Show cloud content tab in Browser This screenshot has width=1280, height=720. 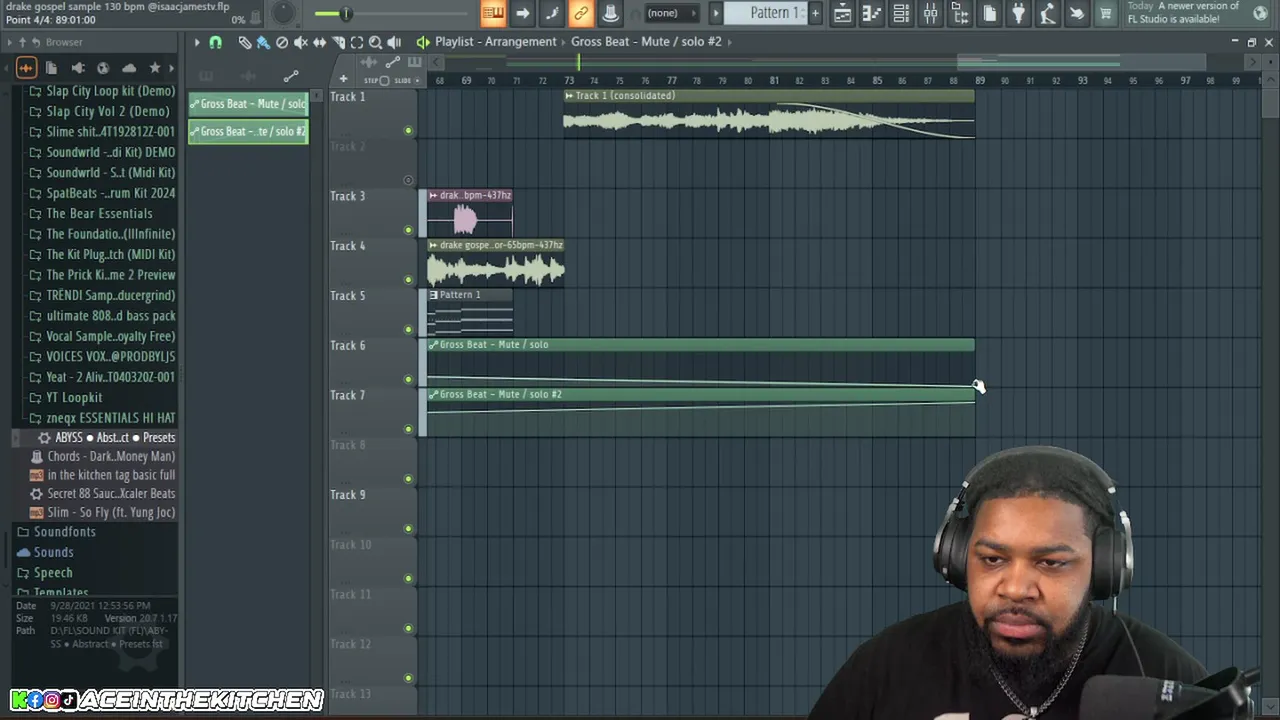pyautogui.click(x=129, y=68)
